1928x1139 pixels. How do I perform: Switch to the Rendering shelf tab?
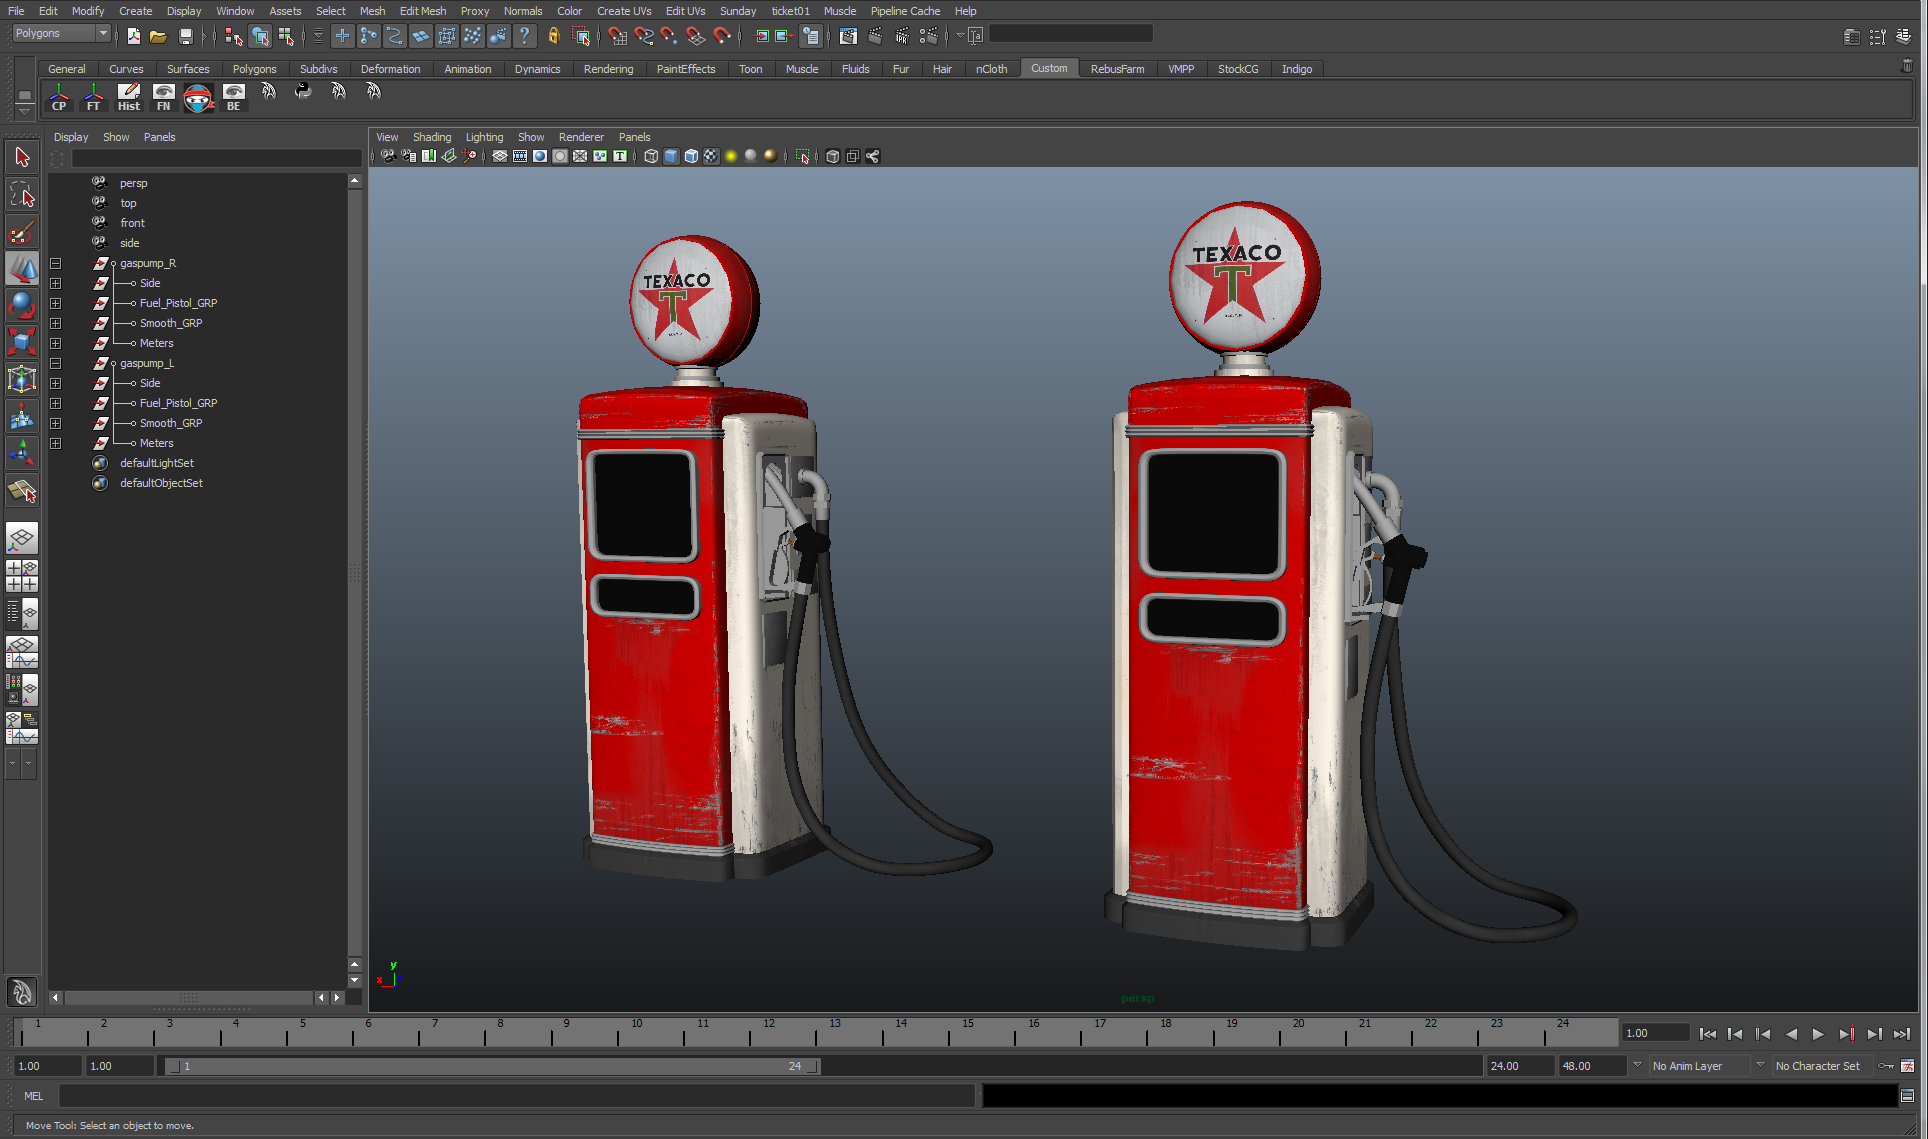click(x=608, y=69)
